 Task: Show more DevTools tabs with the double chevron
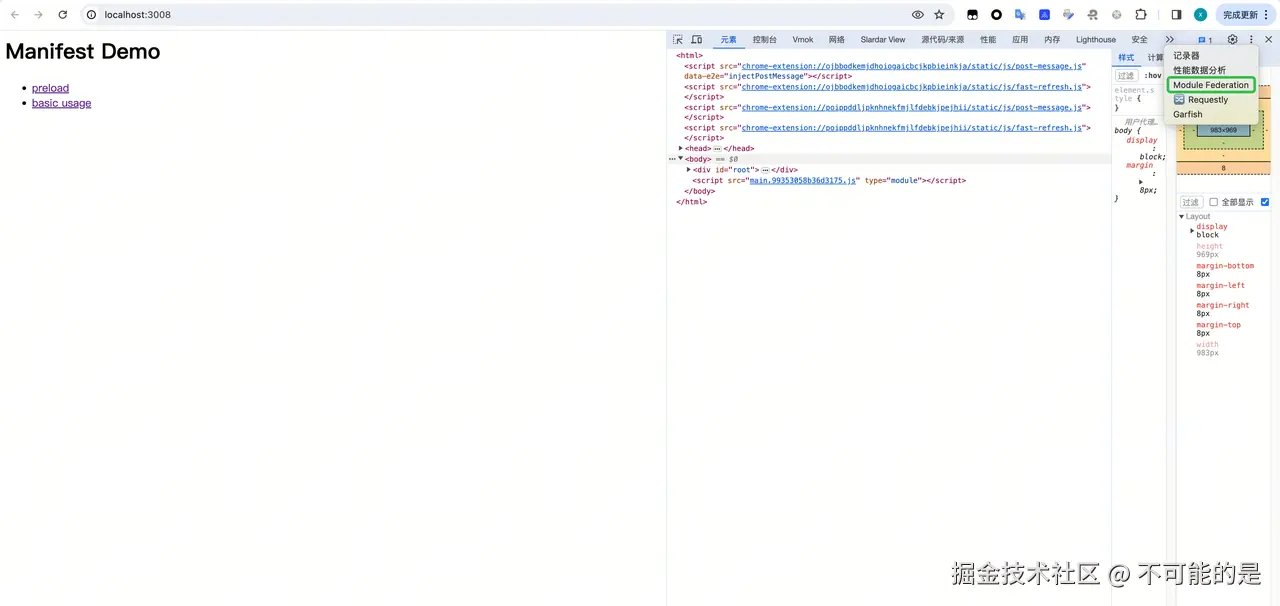[x=1170, y=40]
